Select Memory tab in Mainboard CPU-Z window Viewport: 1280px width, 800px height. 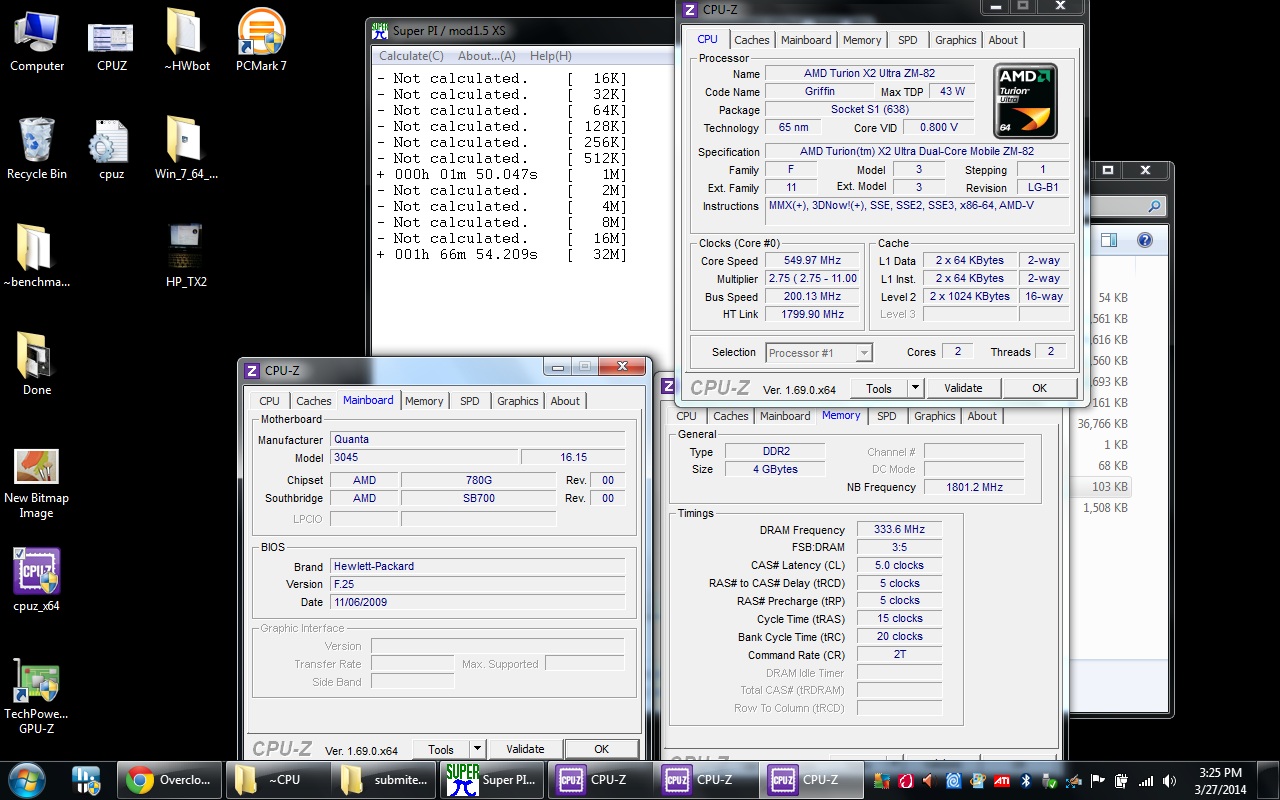(424, 401)
